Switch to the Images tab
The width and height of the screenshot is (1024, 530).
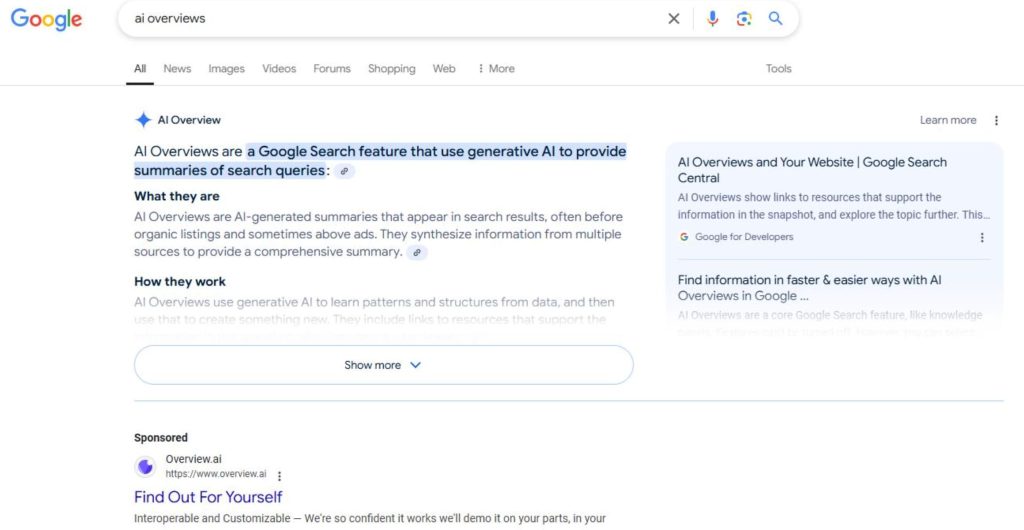click(x=227, y=69)
